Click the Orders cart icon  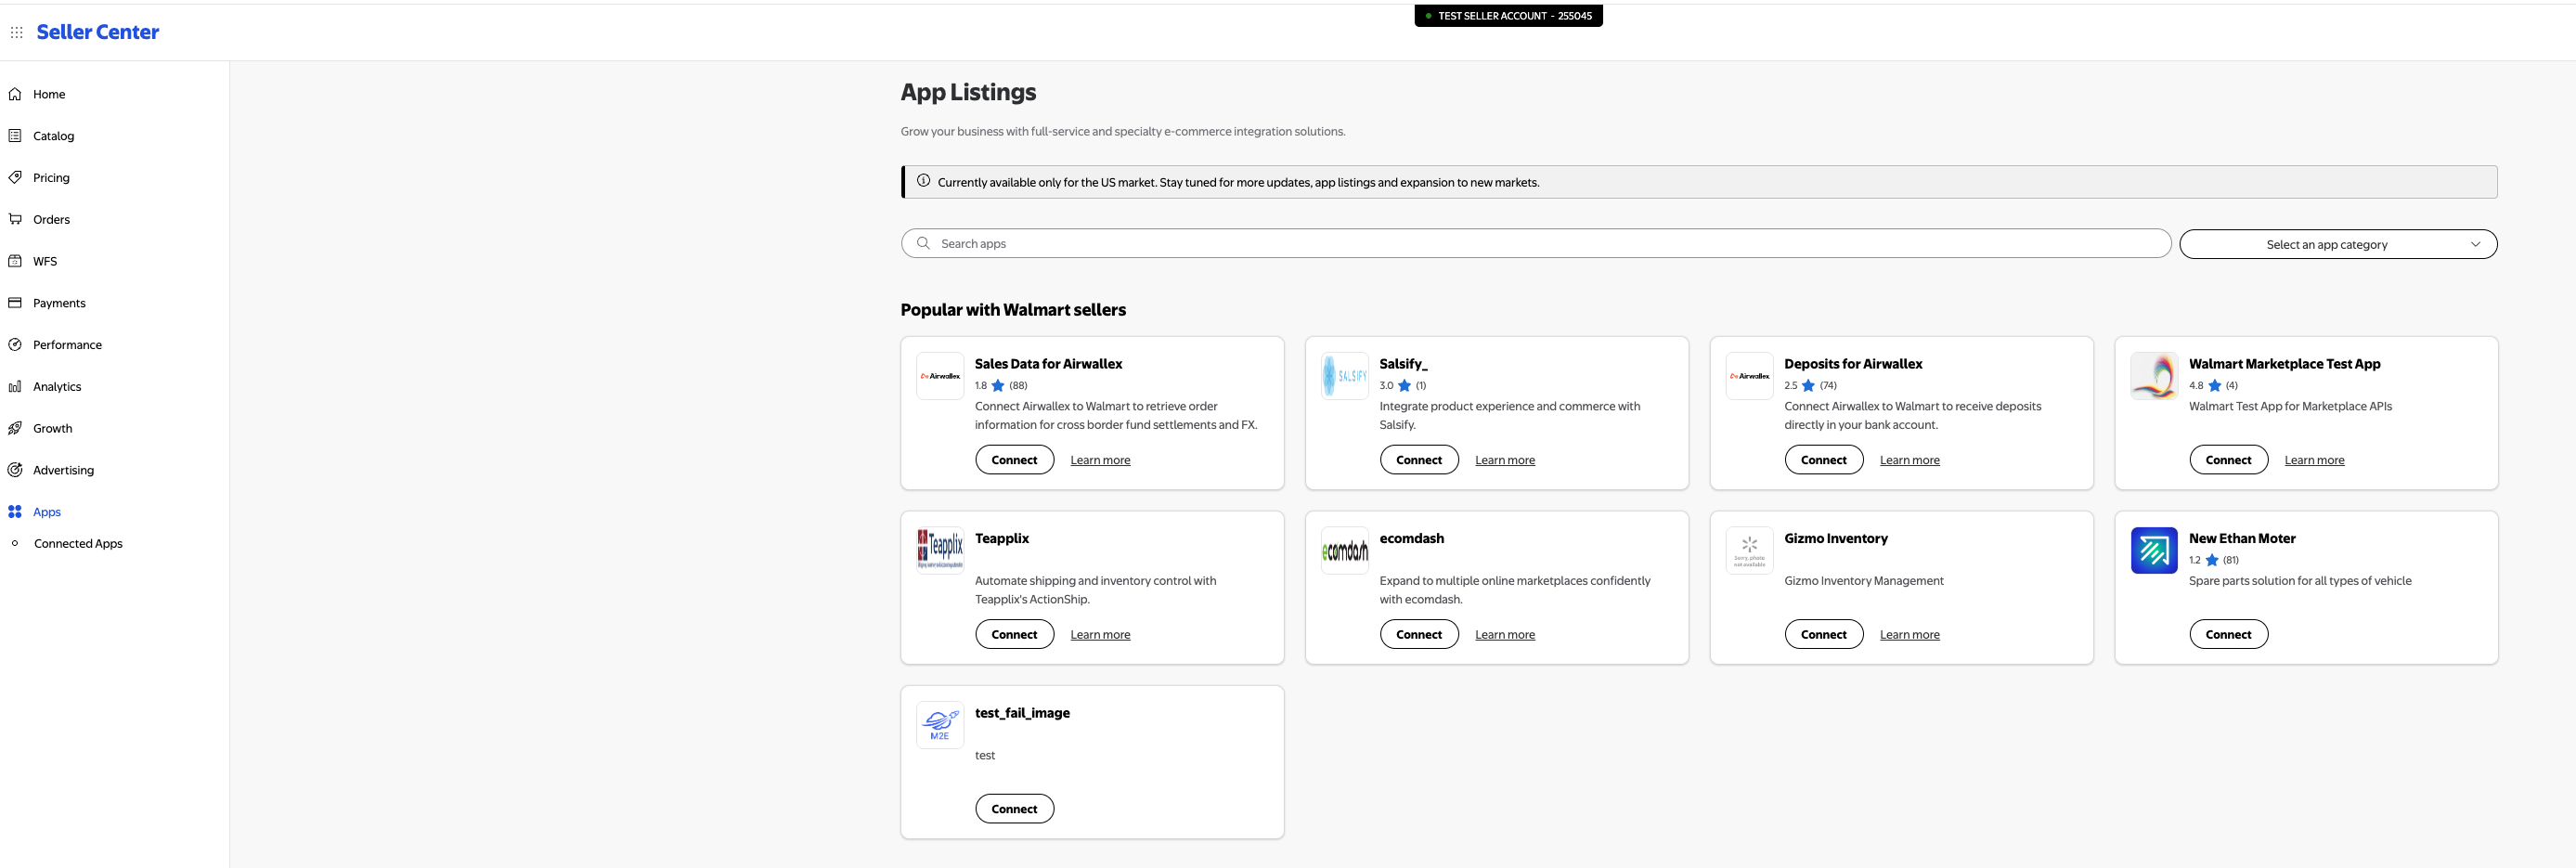15,219
